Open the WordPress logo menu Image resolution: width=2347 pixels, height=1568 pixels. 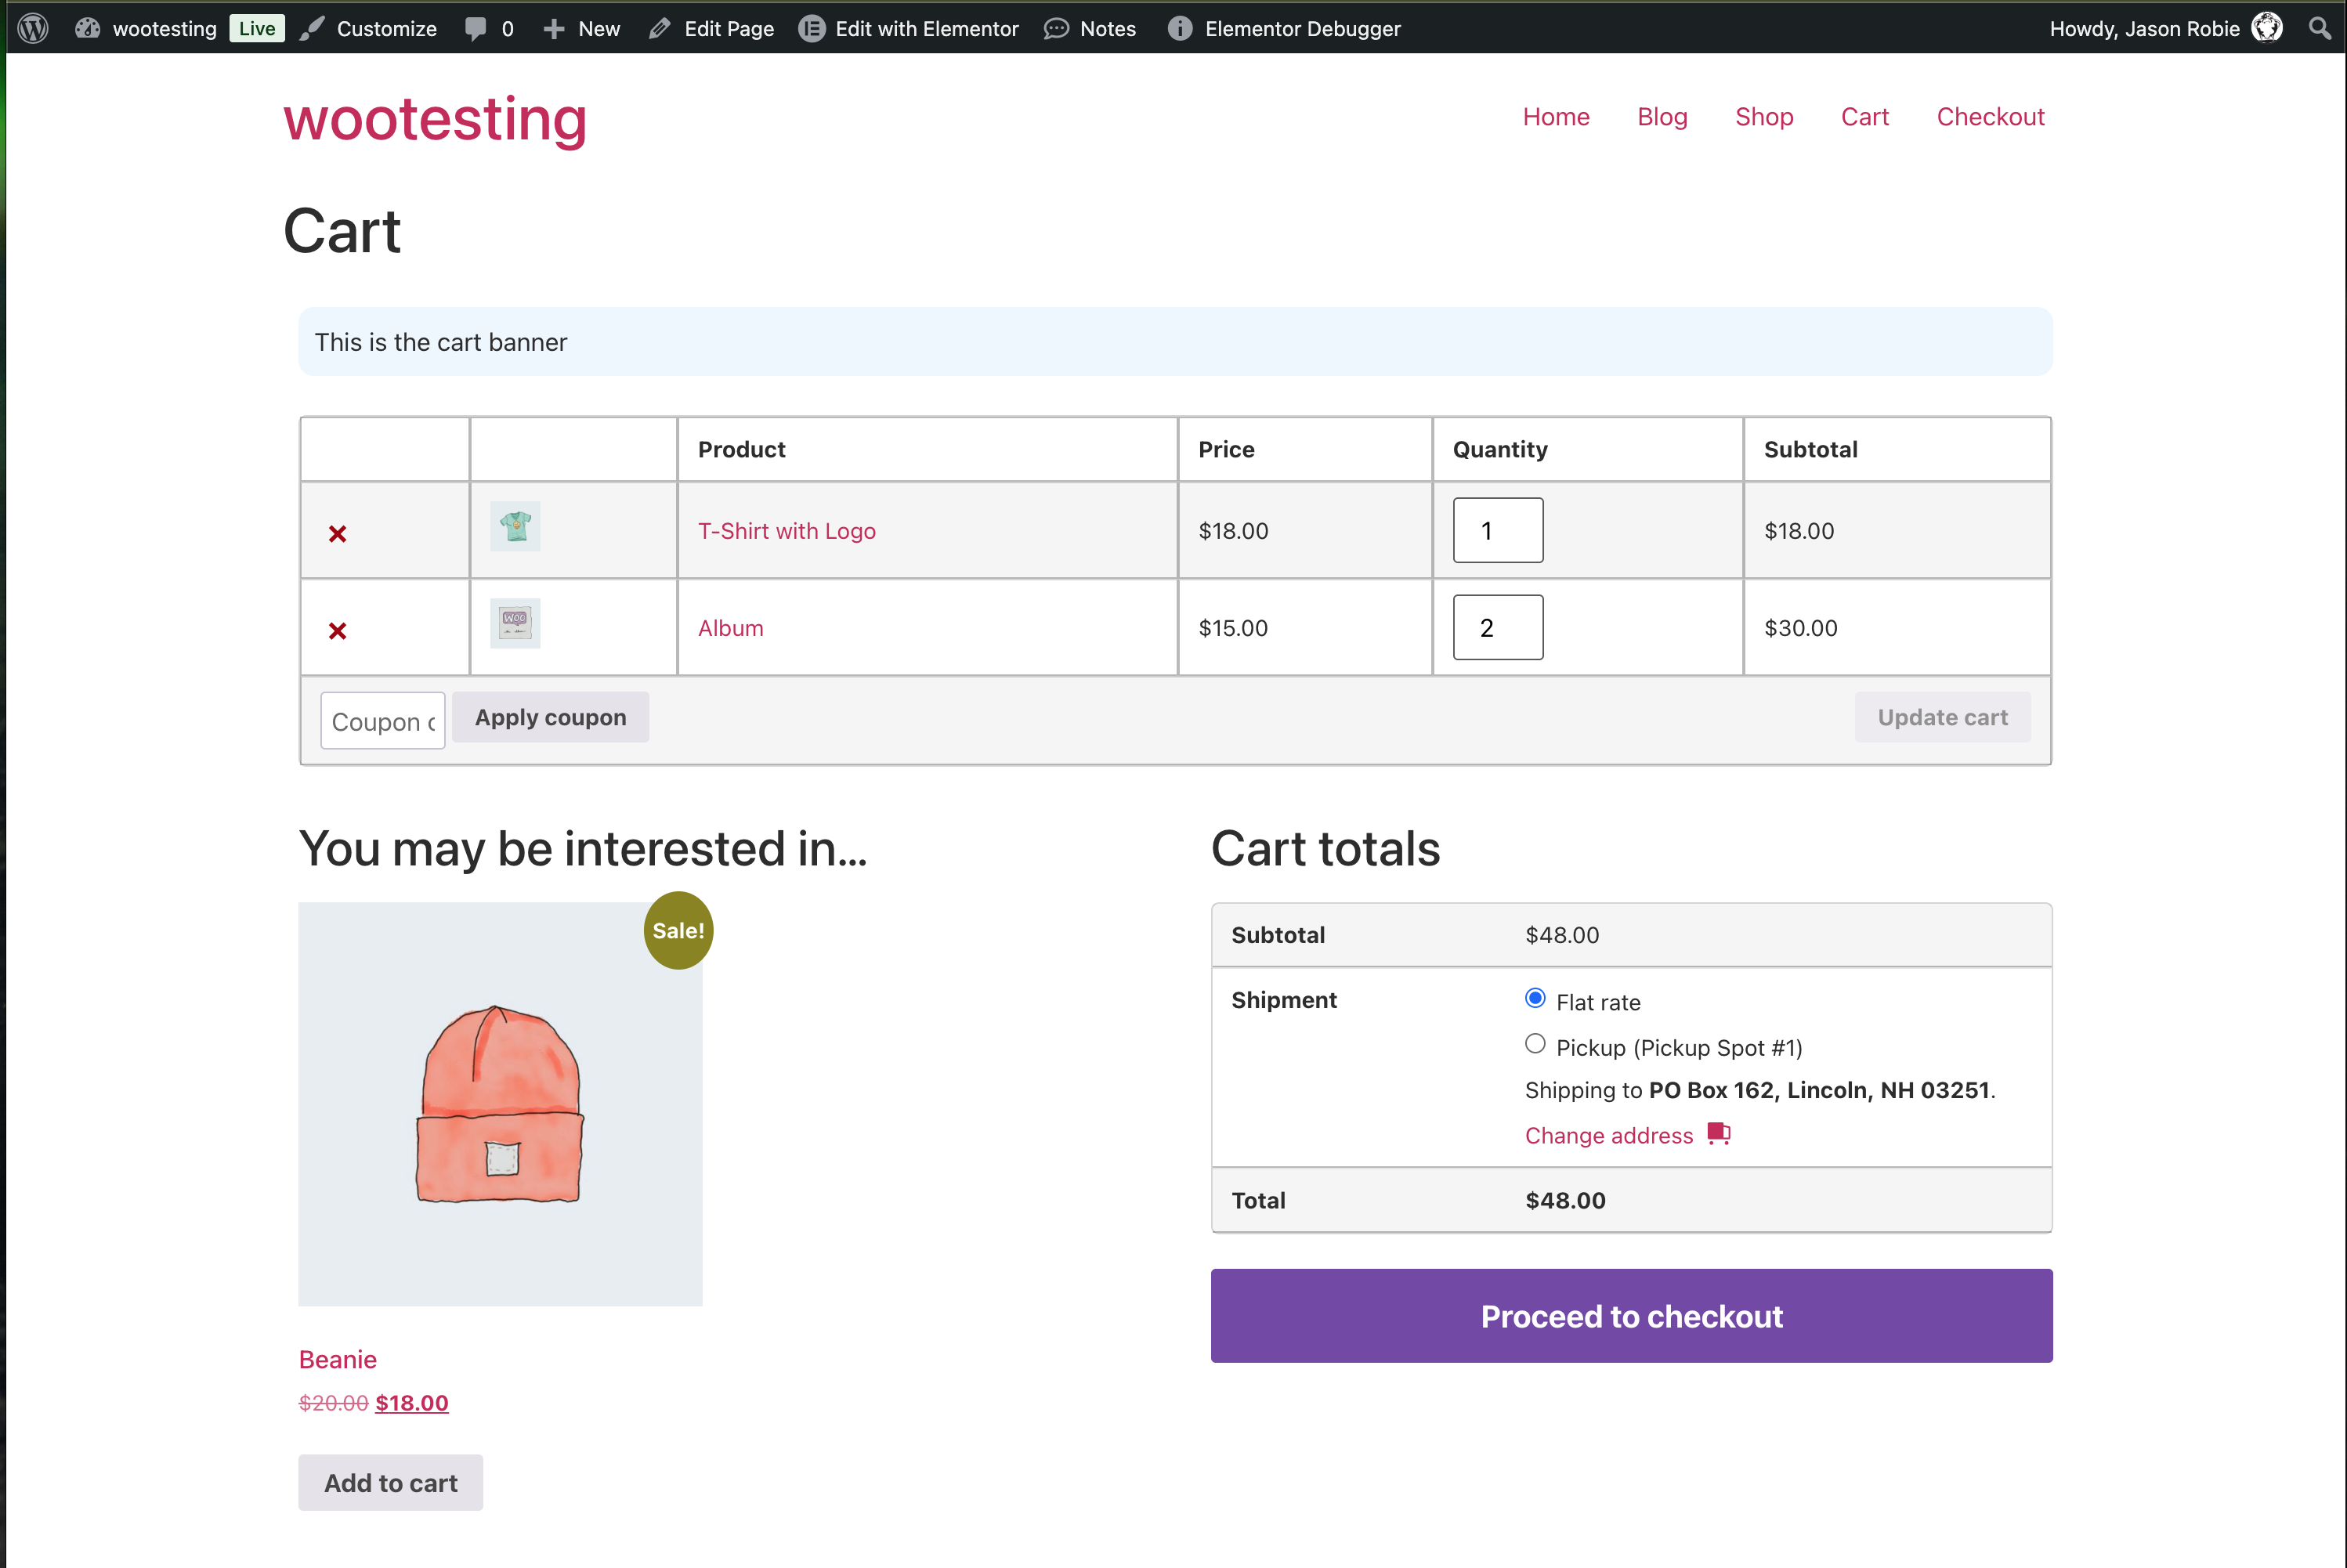[x=33, y=28]
